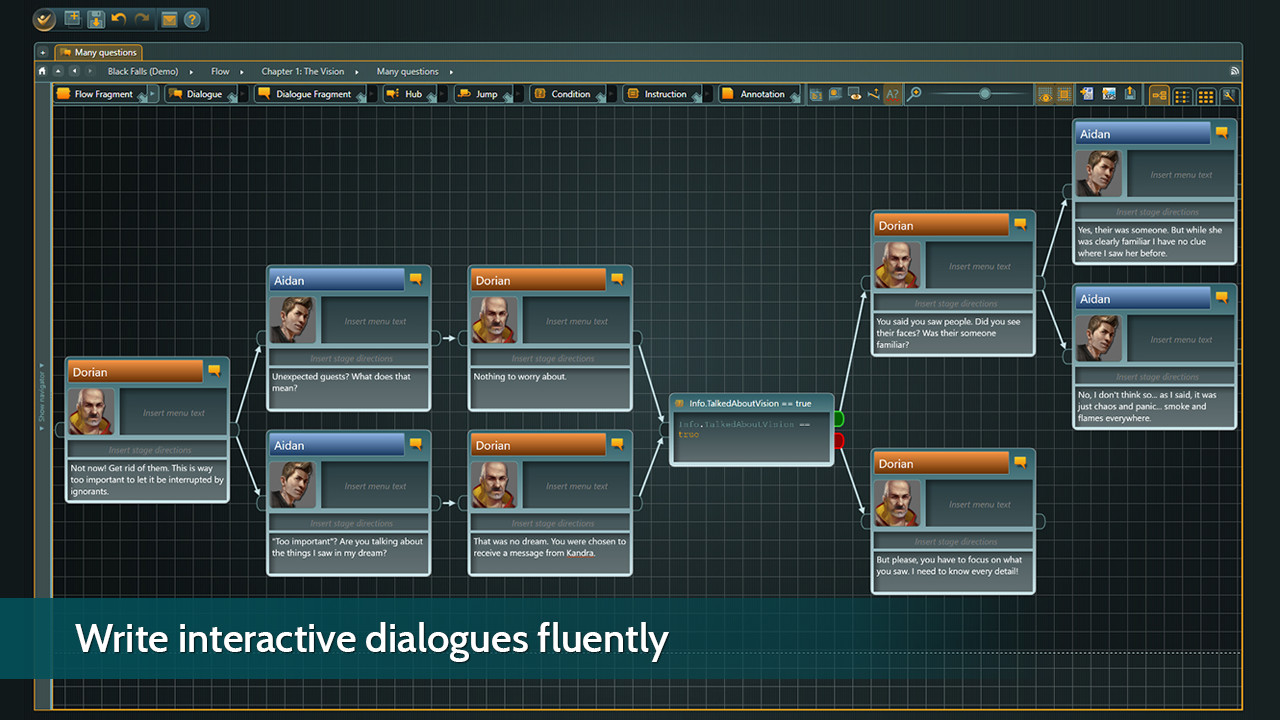This screenshot has height=720, width=1280.
Task: Click the Hub node button
Action: pyautogui.click(x=405, y=94)
